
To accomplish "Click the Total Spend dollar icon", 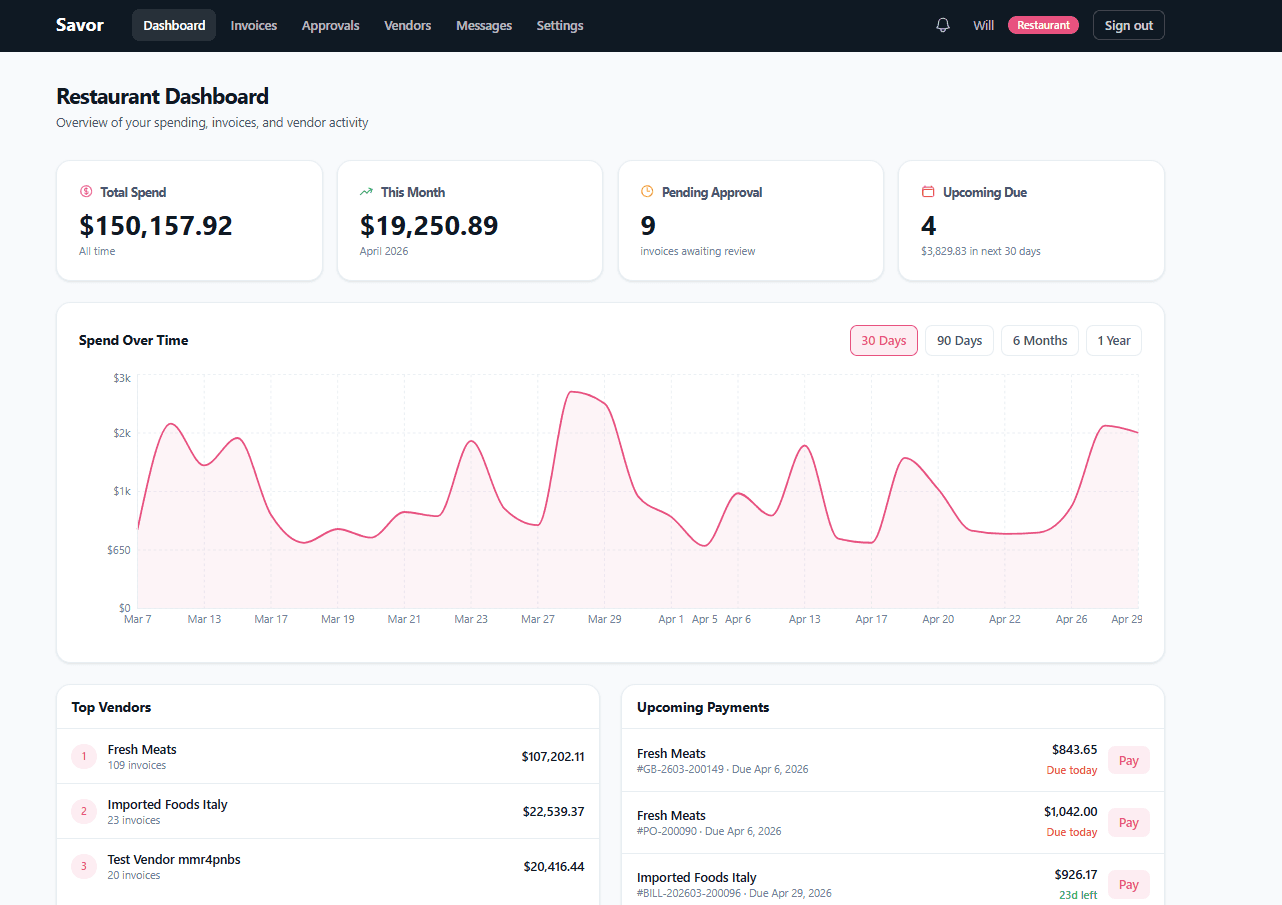I will point(86,190).
